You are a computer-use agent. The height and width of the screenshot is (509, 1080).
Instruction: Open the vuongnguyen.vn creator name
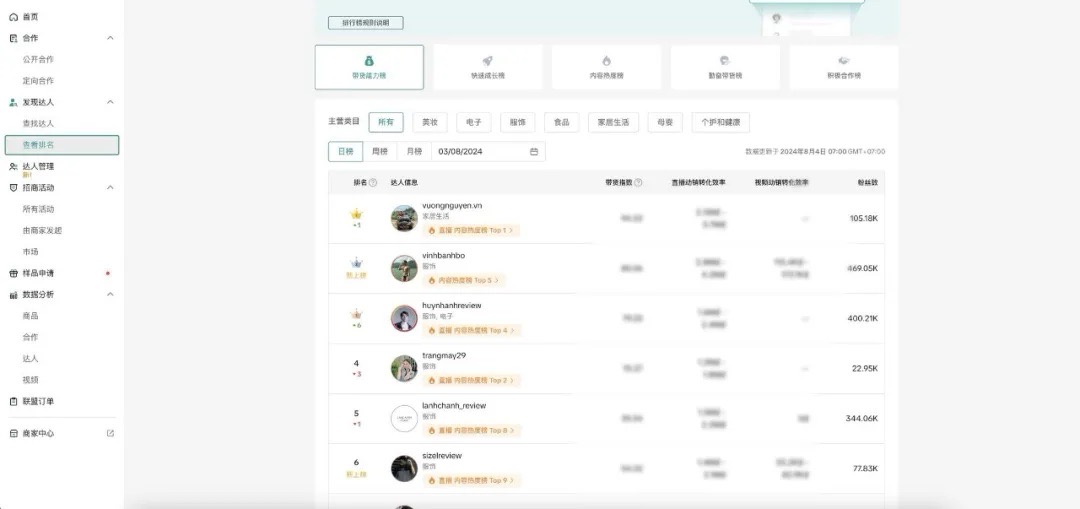452,205
